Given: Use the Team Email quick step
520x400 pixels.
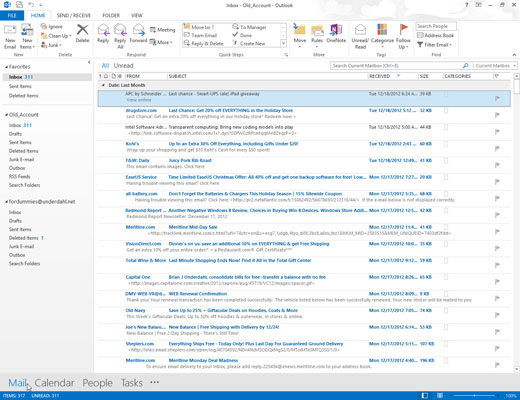Looking at the screenshot, I should click(x=200, y=35).
